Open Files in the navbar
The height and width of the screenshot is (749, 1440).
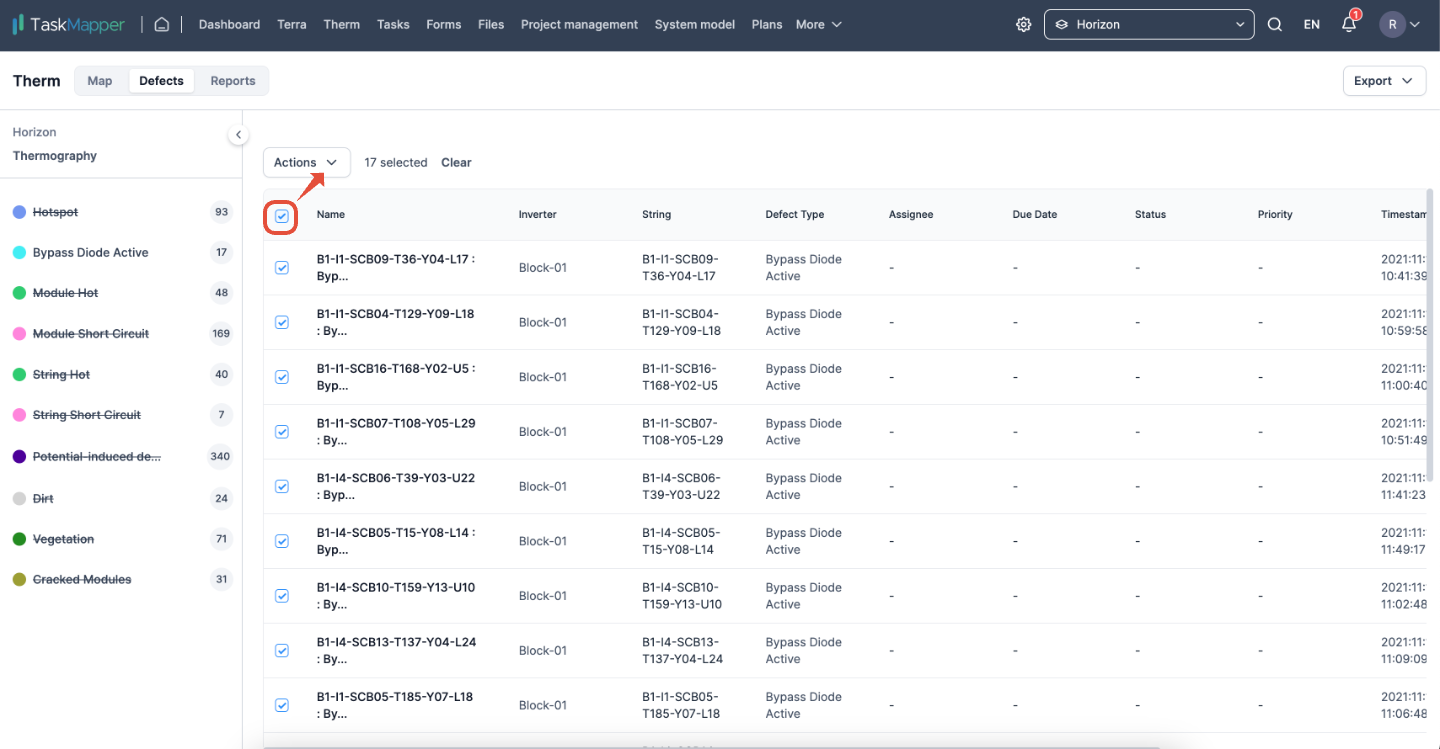point(491,25)
